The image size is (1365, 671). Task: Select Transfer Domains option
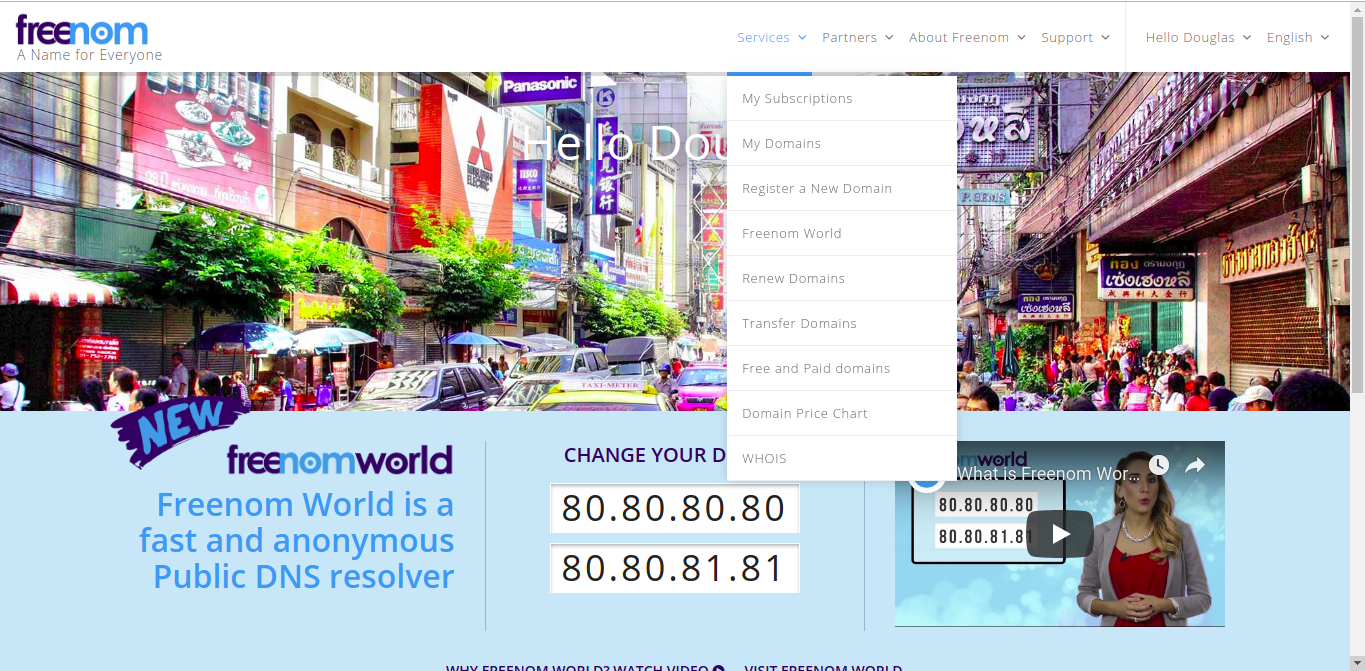(x=842, y=323)
